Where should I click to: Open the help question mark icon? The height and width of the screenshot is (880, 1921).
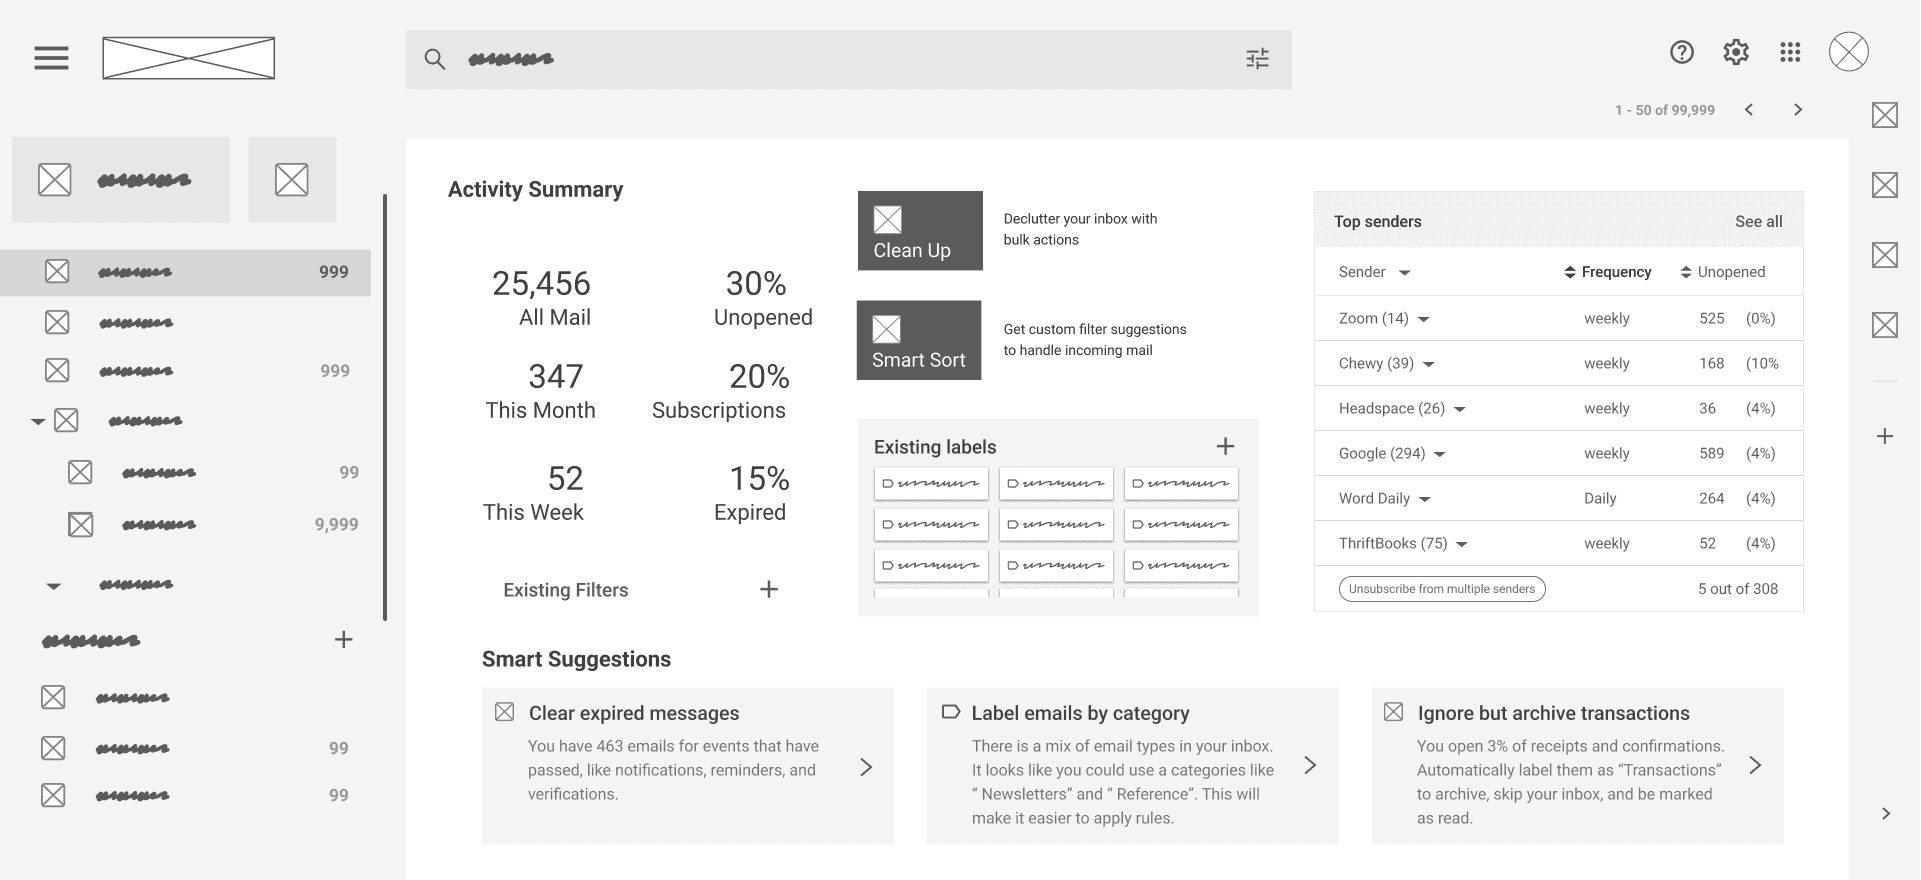[1682, 52]
